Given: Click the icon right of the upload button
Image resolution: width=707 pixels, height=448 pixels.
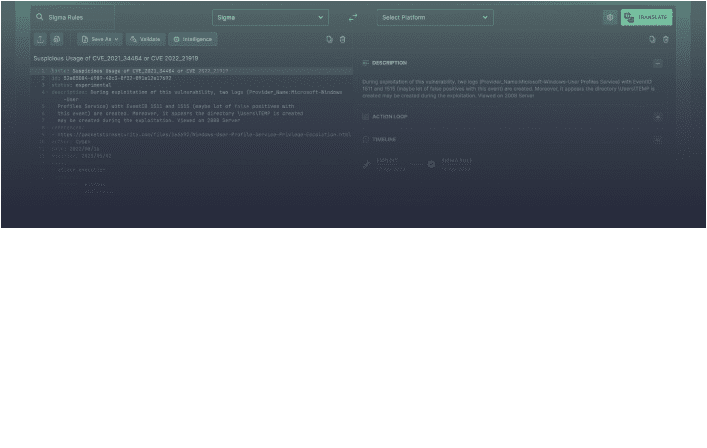Looking at the screenshot, I should (x=57, y=39).
